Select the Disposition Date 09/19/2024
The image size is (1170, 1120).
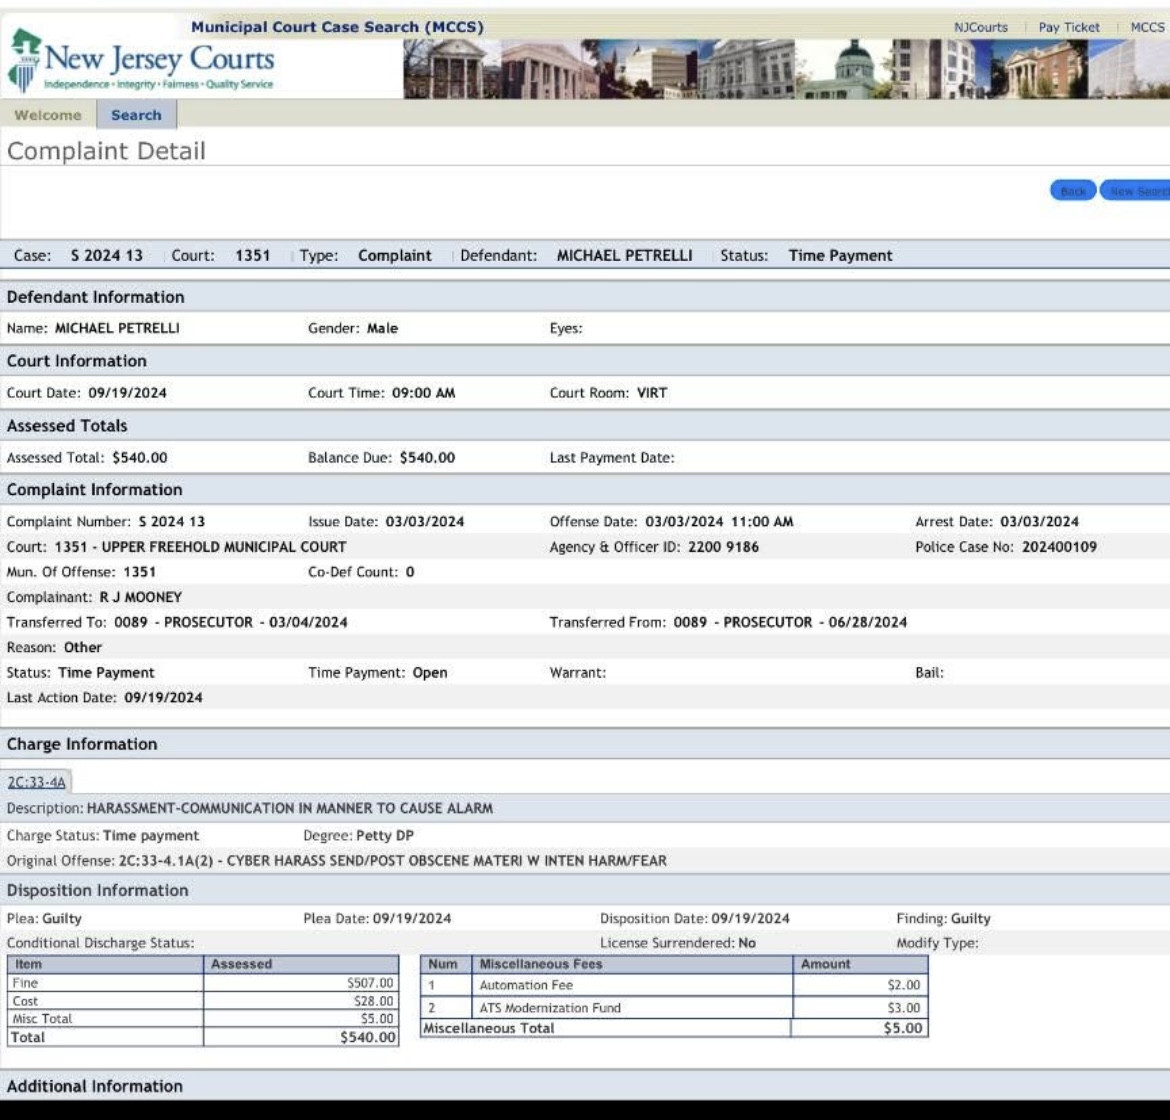click(x=750, y=919)
